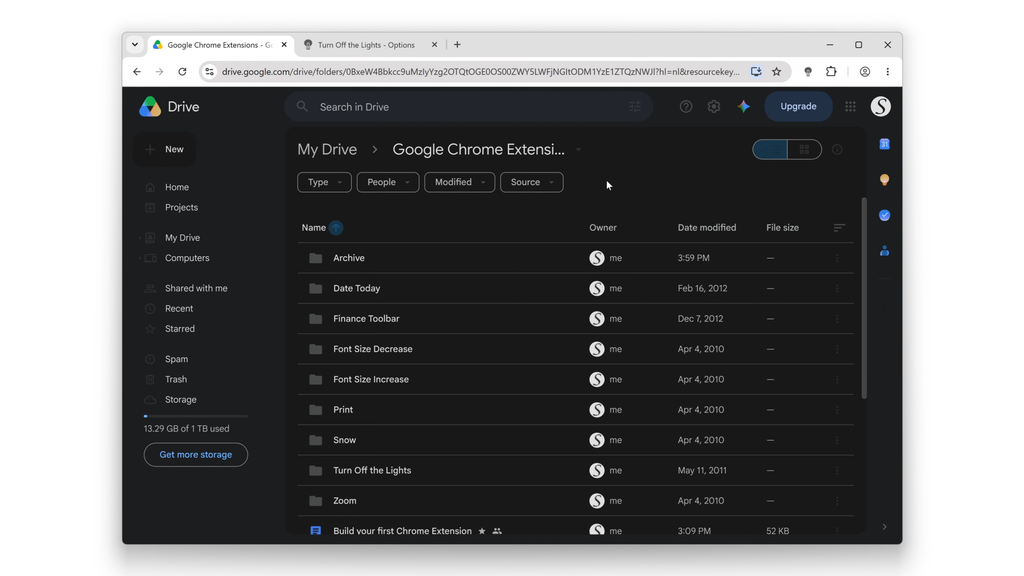Open Contacts side panel icon
This screenshot has width=1024, height=576.
point(884,251)
